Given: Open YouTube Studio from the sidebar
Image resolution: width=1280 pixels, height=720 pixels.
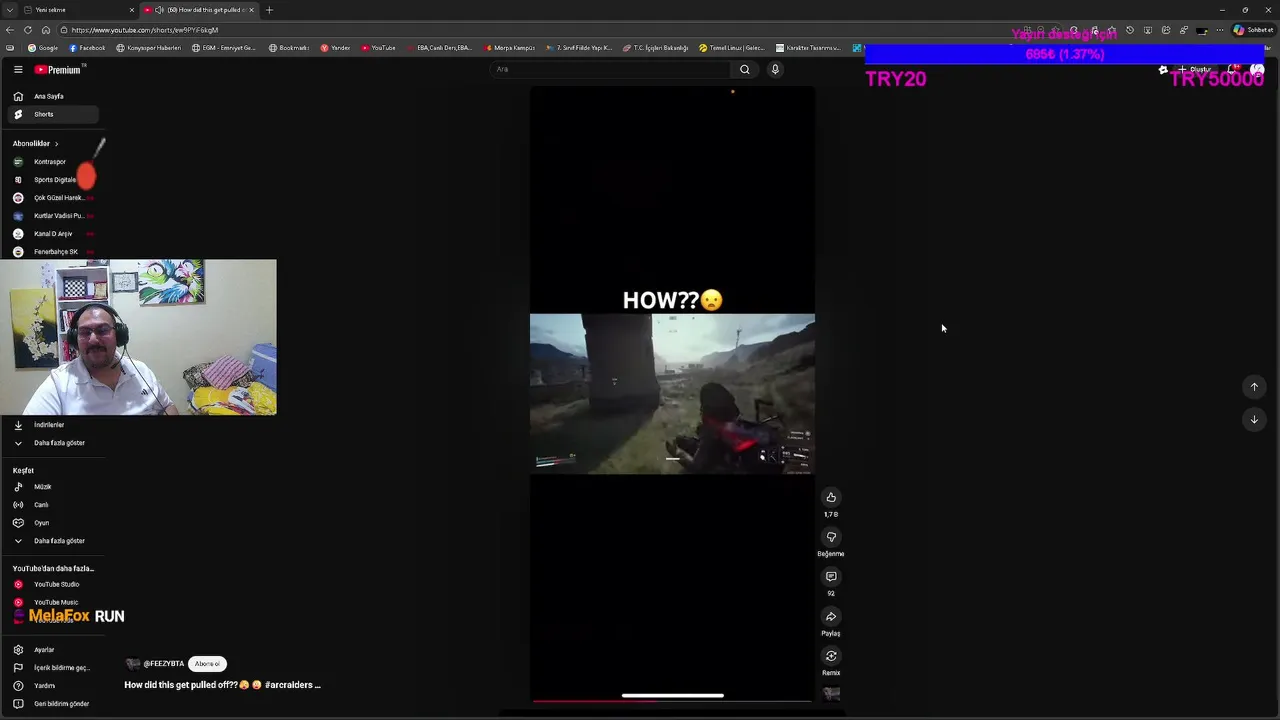Looking at the screenshot, I should click(55, 584).
